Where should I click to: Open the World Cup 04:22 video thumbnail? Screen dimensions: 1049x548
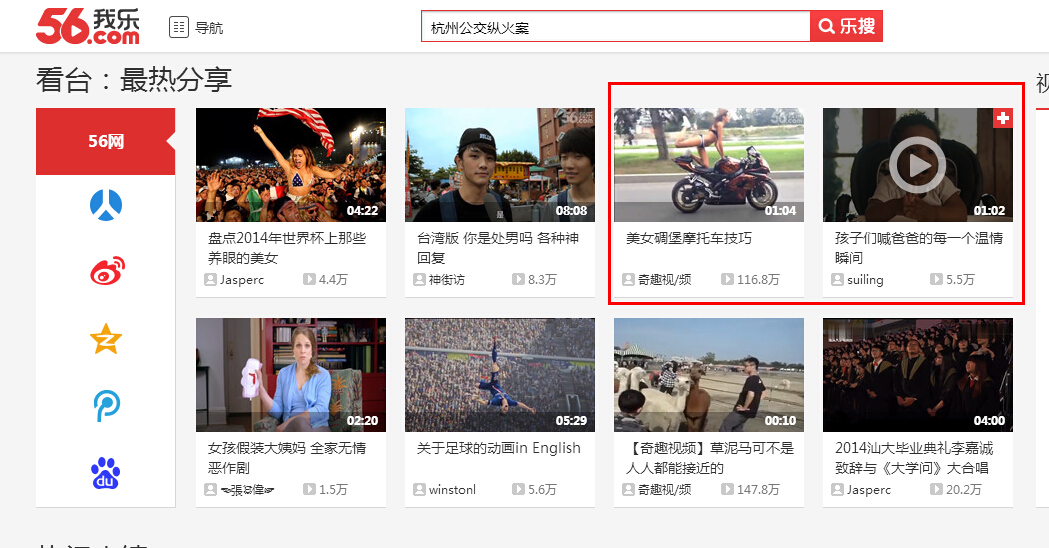(x=290, y=164)
